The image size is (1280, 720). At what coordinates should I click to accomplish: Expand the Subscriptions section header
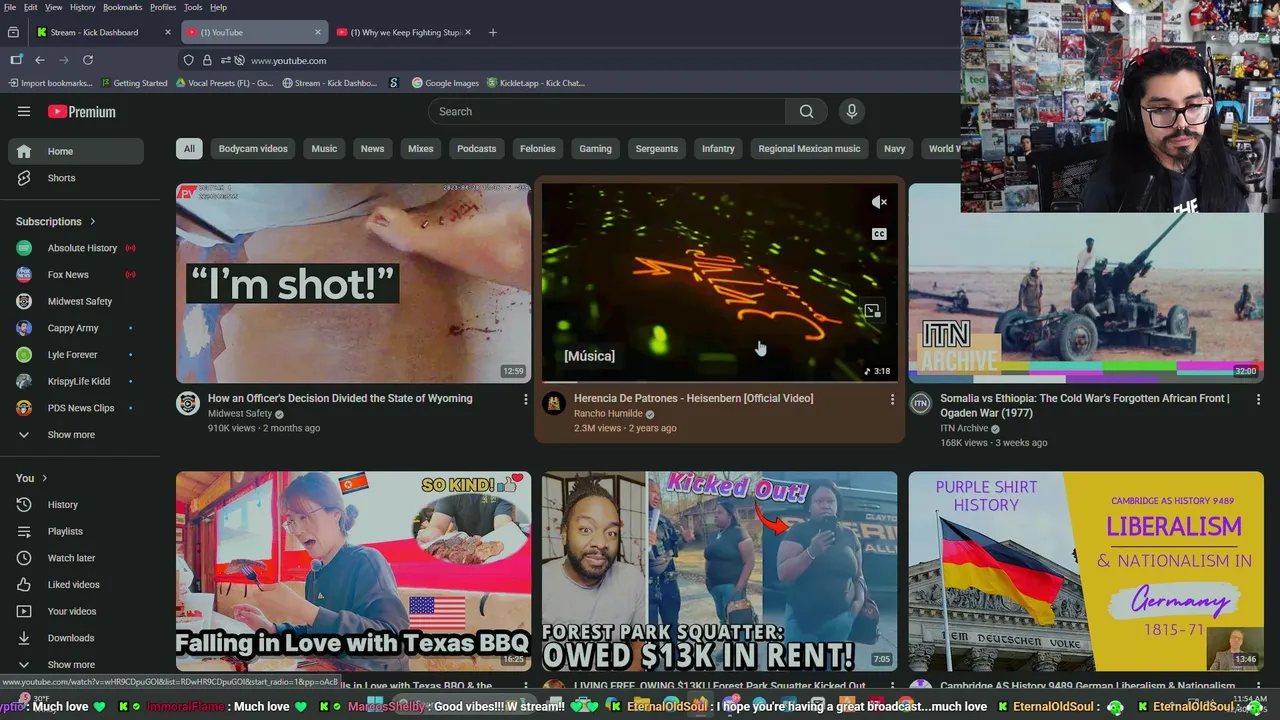point(56,222)
